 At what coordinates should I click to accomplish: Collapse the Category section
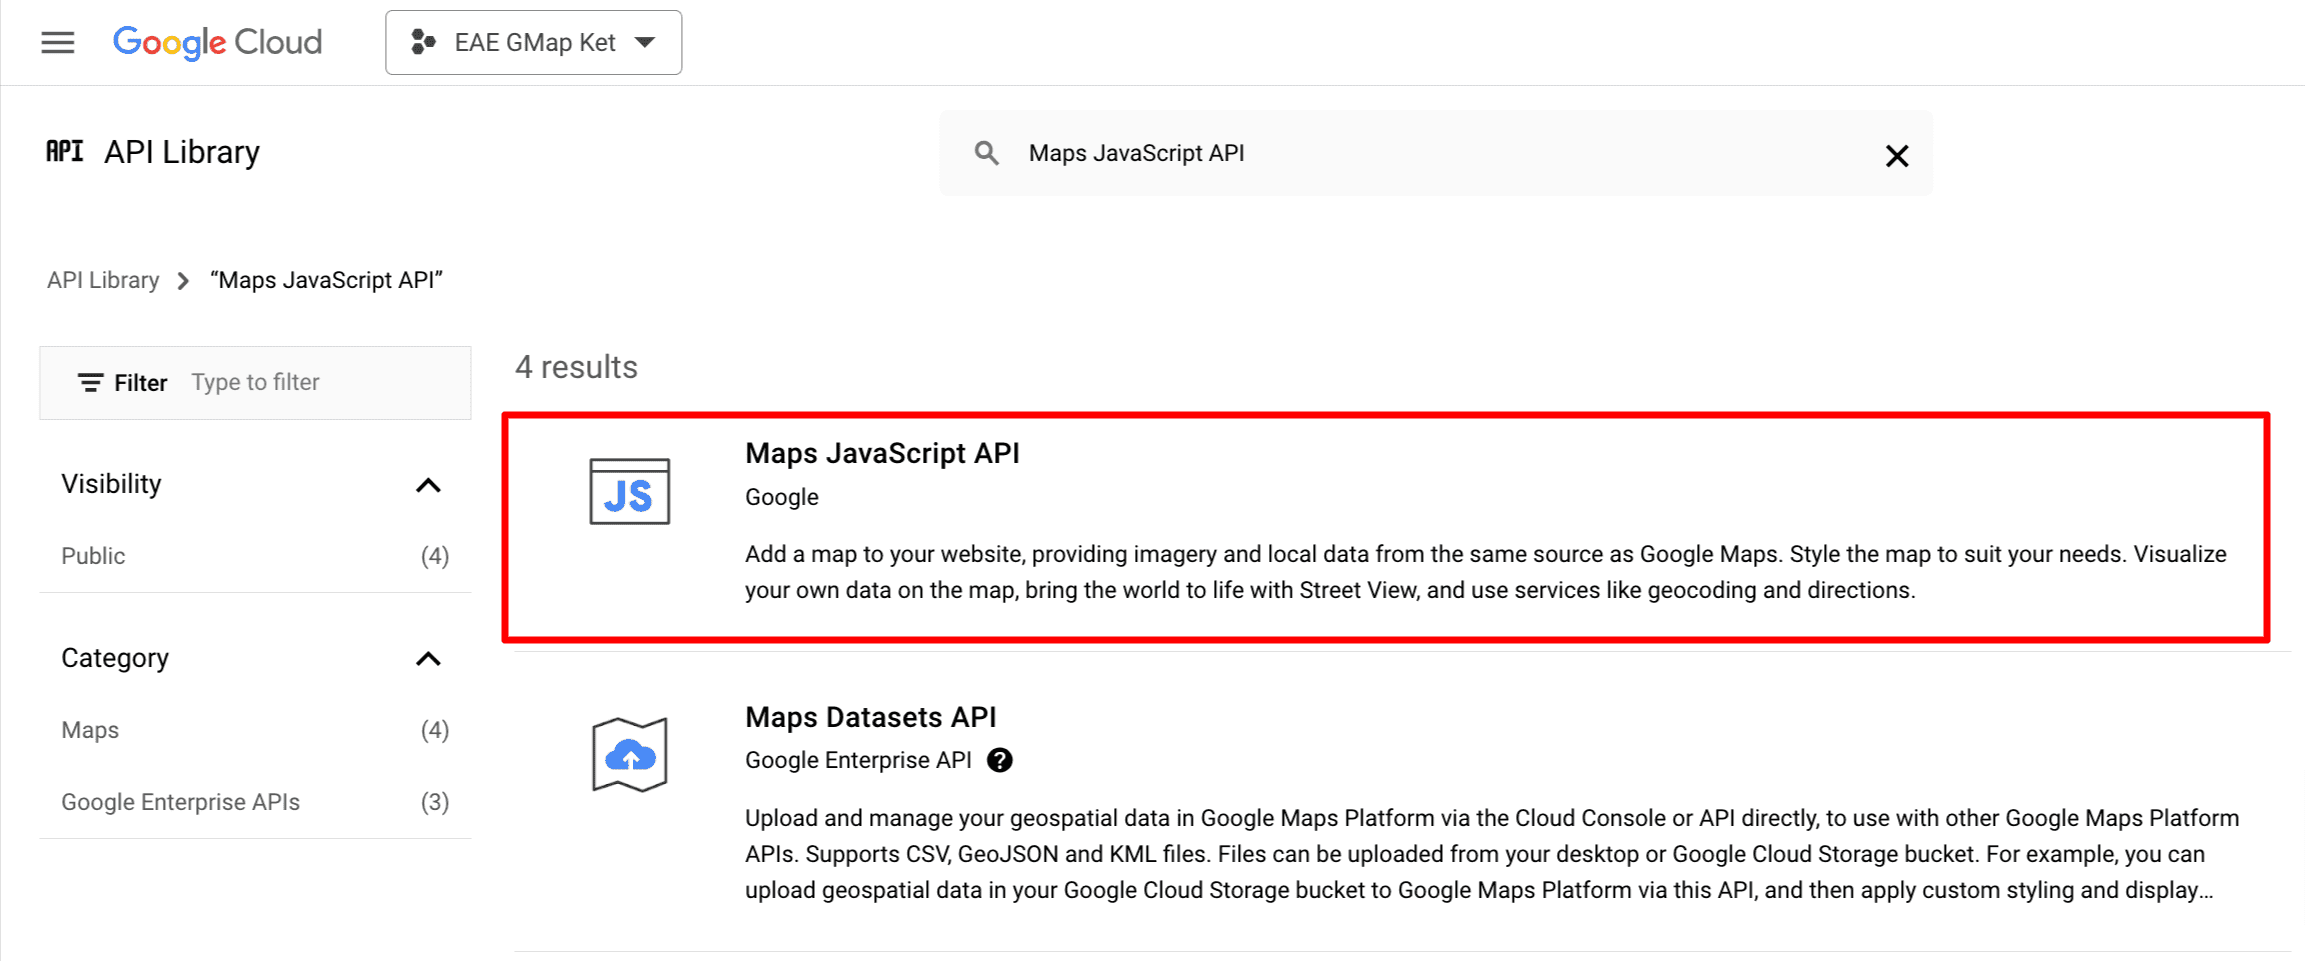coord(428,659)
